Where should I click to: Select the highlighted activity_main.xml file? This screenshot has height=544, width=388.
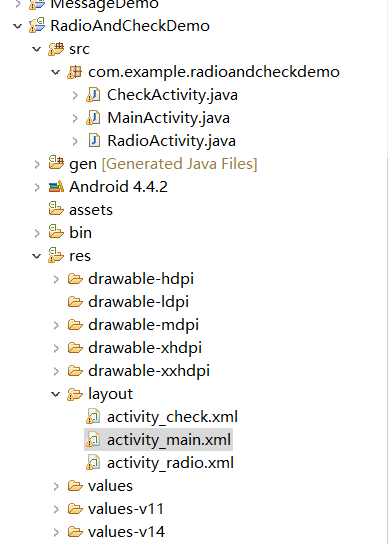click(169, 440)
